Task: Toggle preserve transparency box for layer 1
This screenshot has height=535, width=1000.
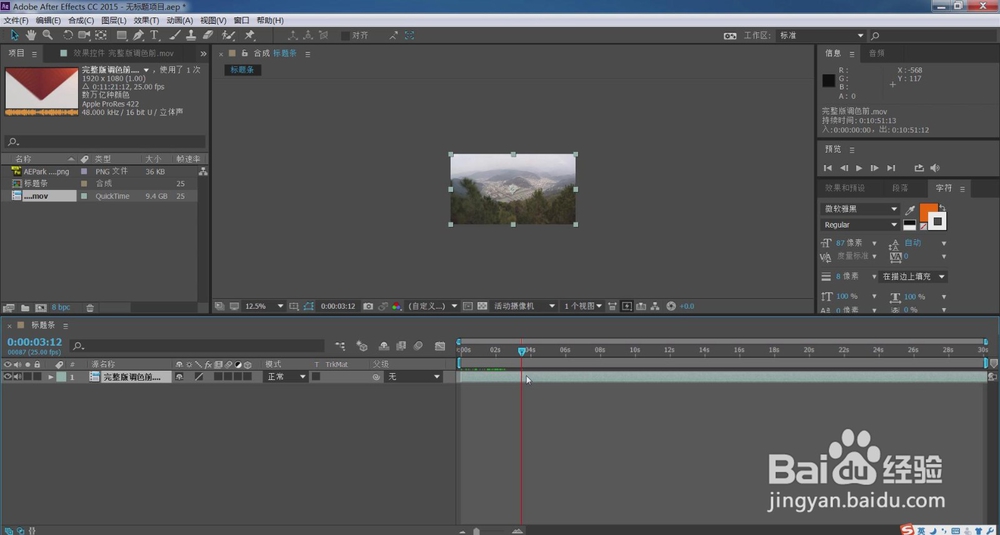Action: (316, 377)
